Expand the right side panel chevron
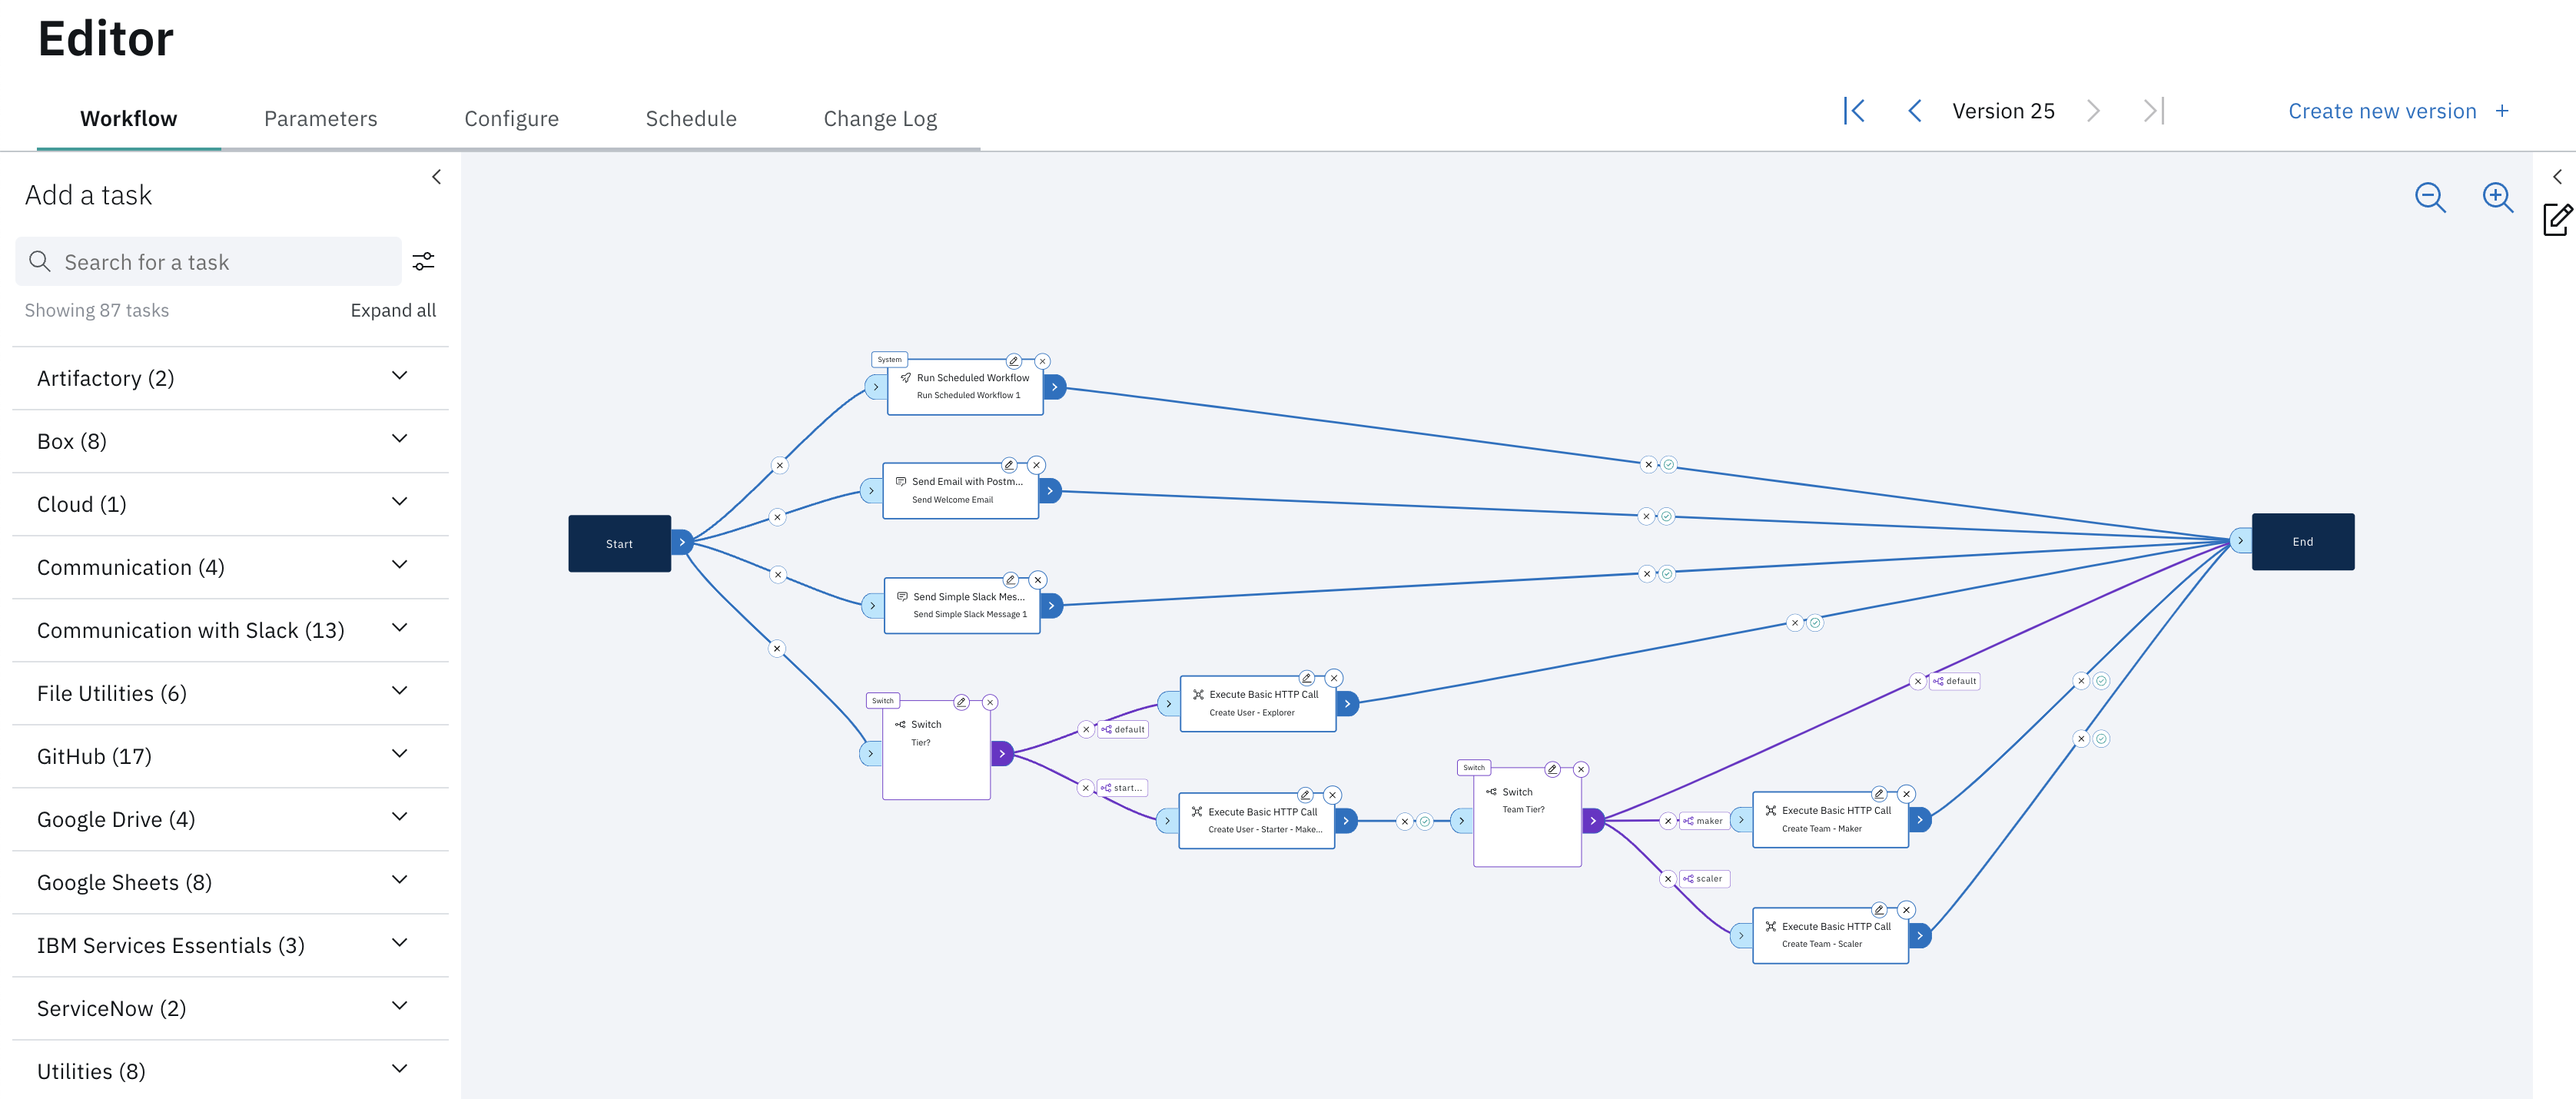This screenshot has height=1099, width=2576. (x=2557, y=177)
